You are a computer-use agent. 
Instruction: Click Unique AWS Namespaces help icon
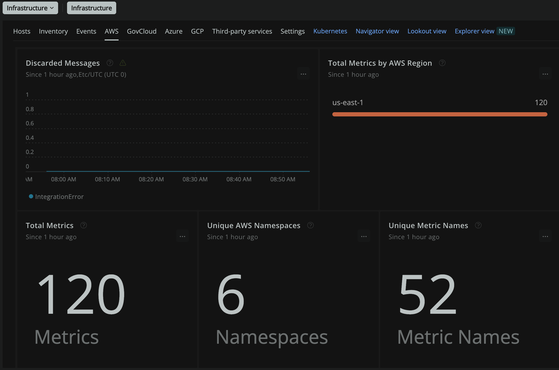tap(311, 225)
